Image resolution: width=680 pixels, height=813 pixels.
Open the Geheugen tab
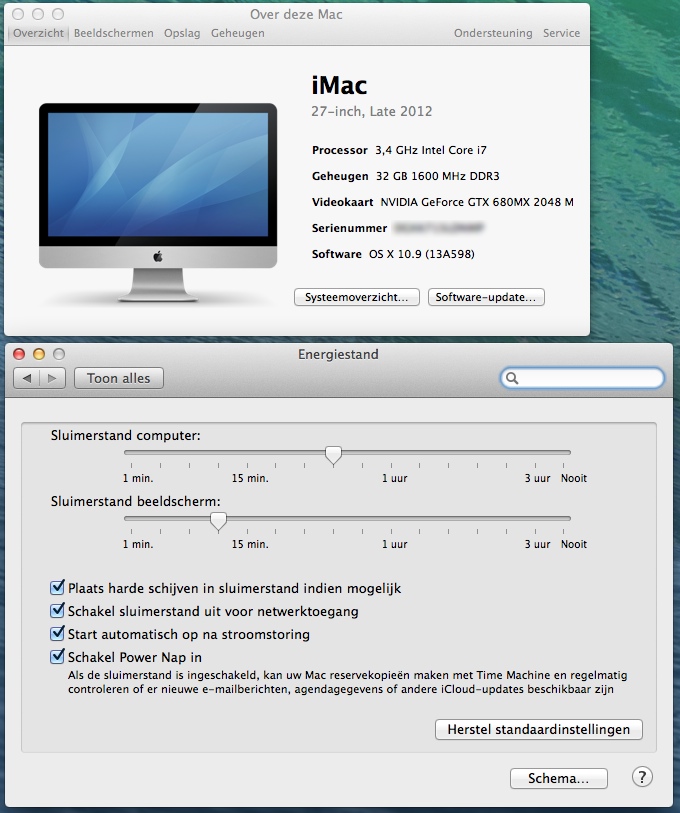point(238,33)
